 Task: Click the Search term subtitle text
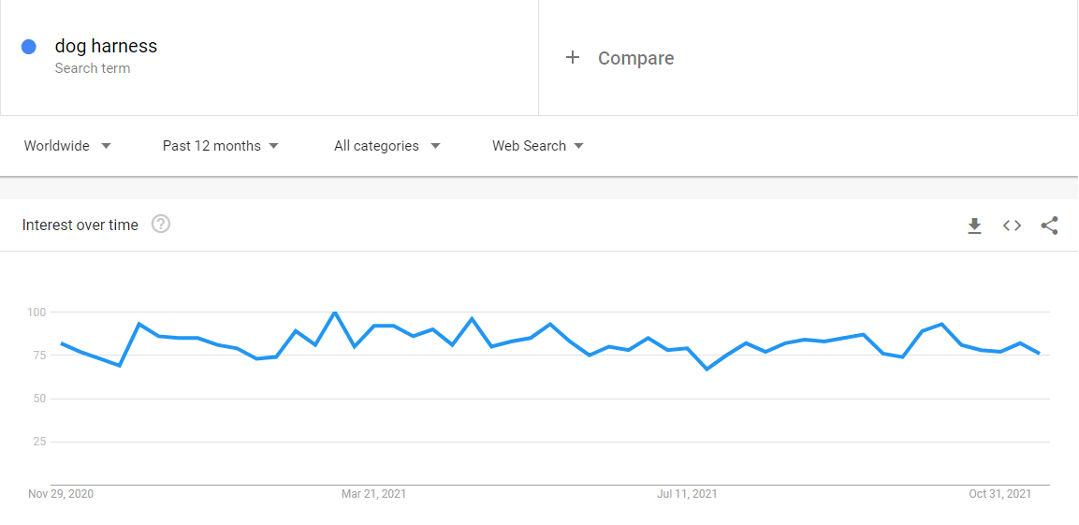[x=92, y=68]
